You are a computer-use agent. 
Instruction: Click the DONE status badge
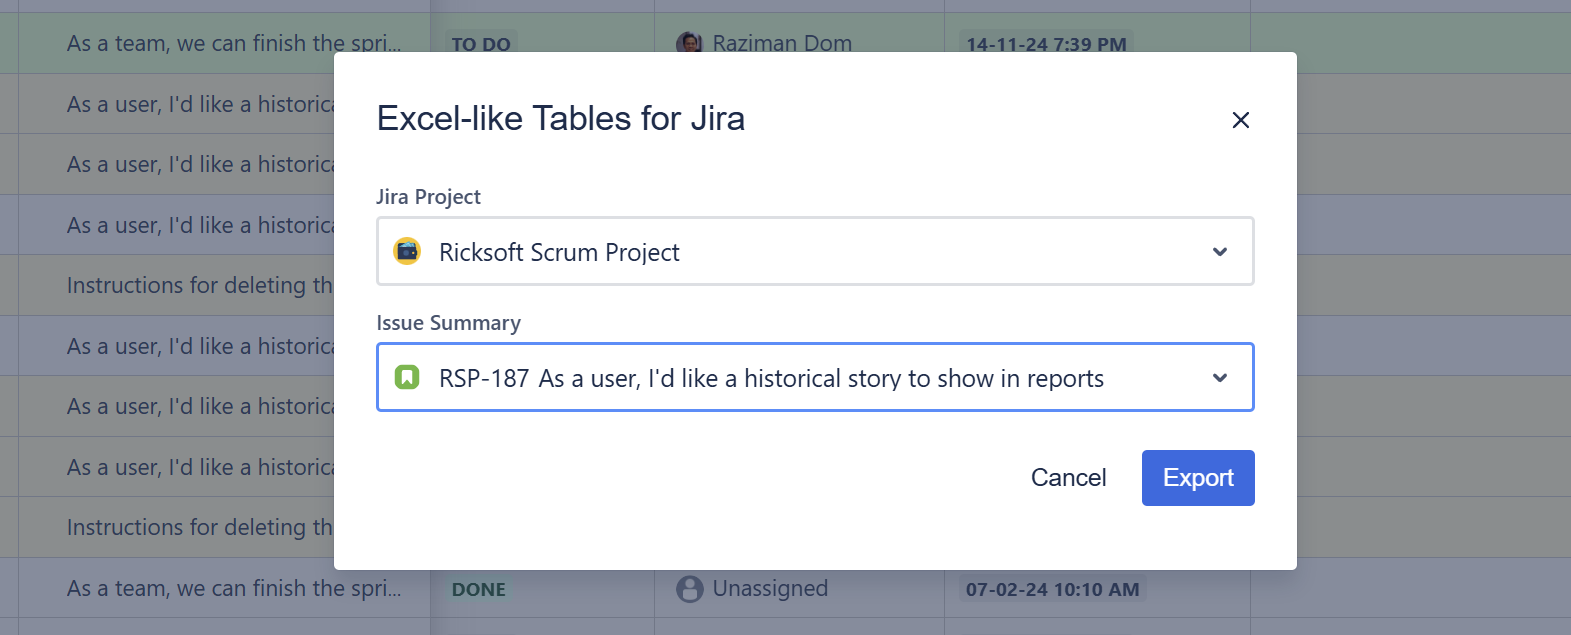(x=479, y=589)
